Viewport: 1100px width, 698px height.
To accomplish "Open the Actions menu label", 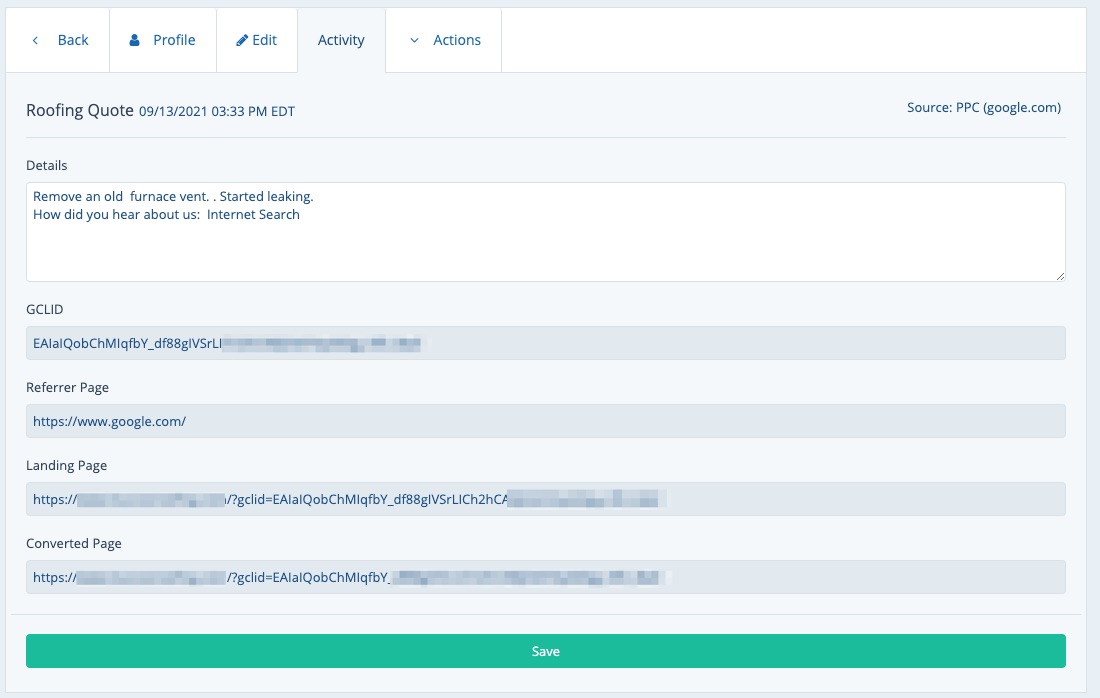I will point(456,41).
